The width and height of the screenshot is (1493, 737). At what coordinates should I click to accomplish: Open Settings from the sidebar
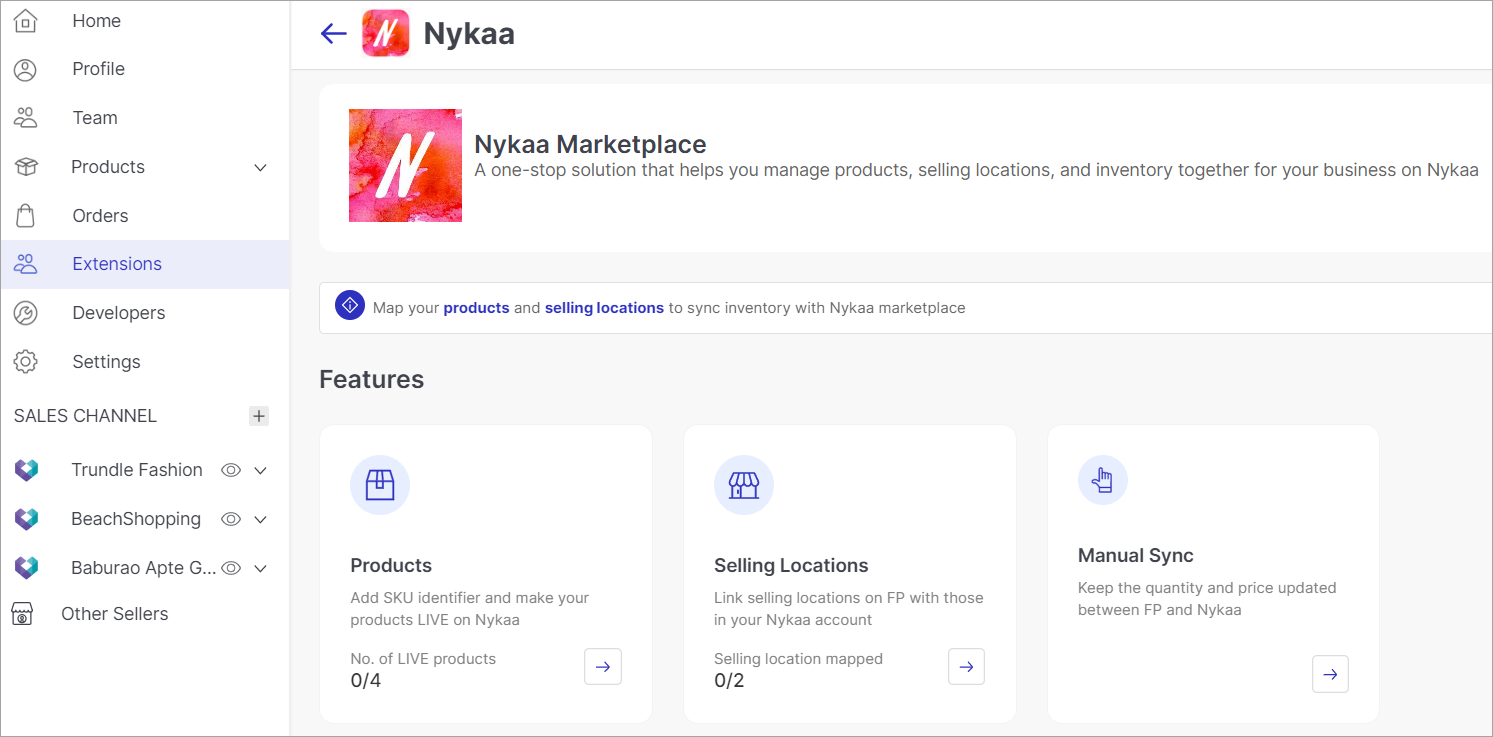pos(105,361)
